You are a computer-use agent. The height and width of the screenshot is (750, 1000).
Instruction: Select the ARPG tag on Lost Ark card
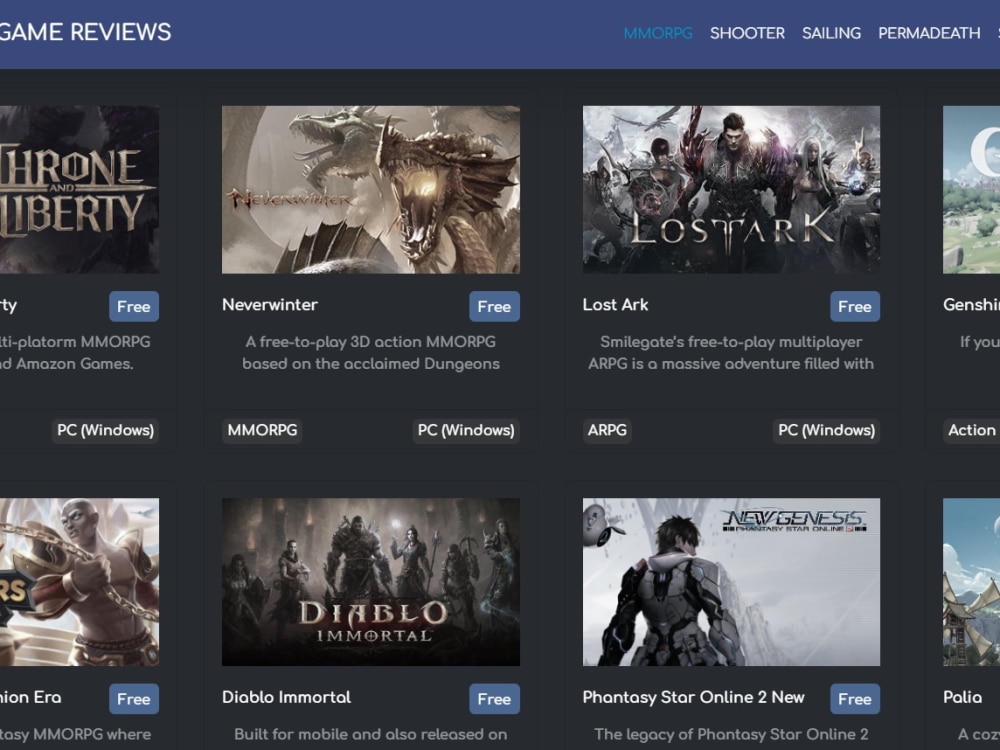point(607,430)
